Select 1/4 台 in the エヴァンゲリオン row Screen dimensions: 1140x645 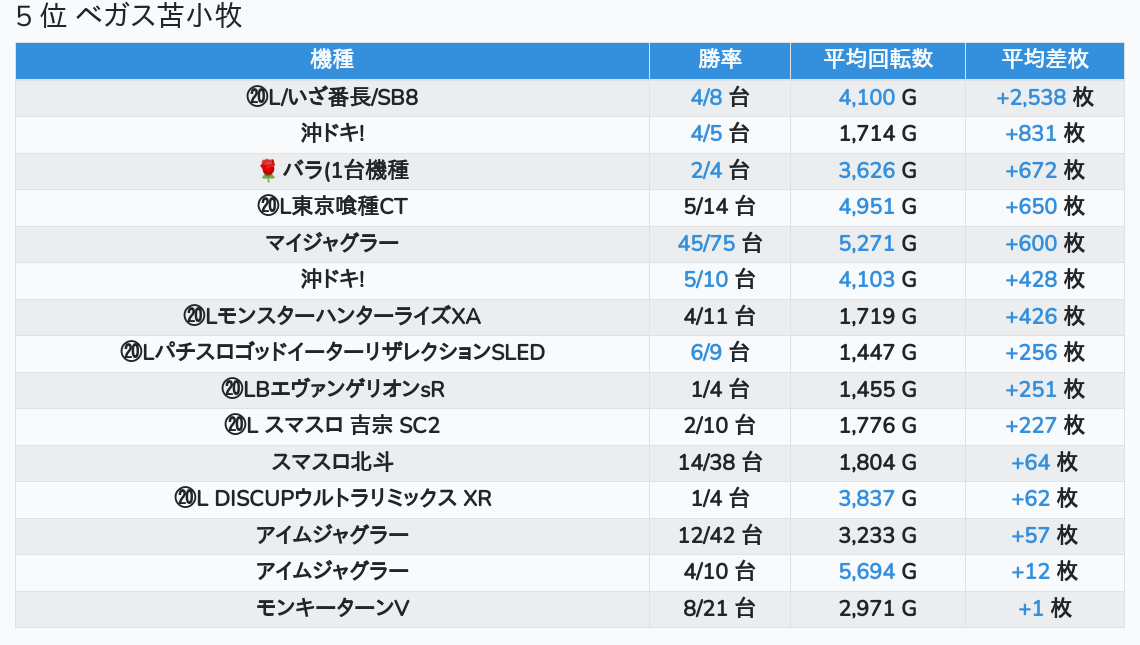[x=720, y=389]
